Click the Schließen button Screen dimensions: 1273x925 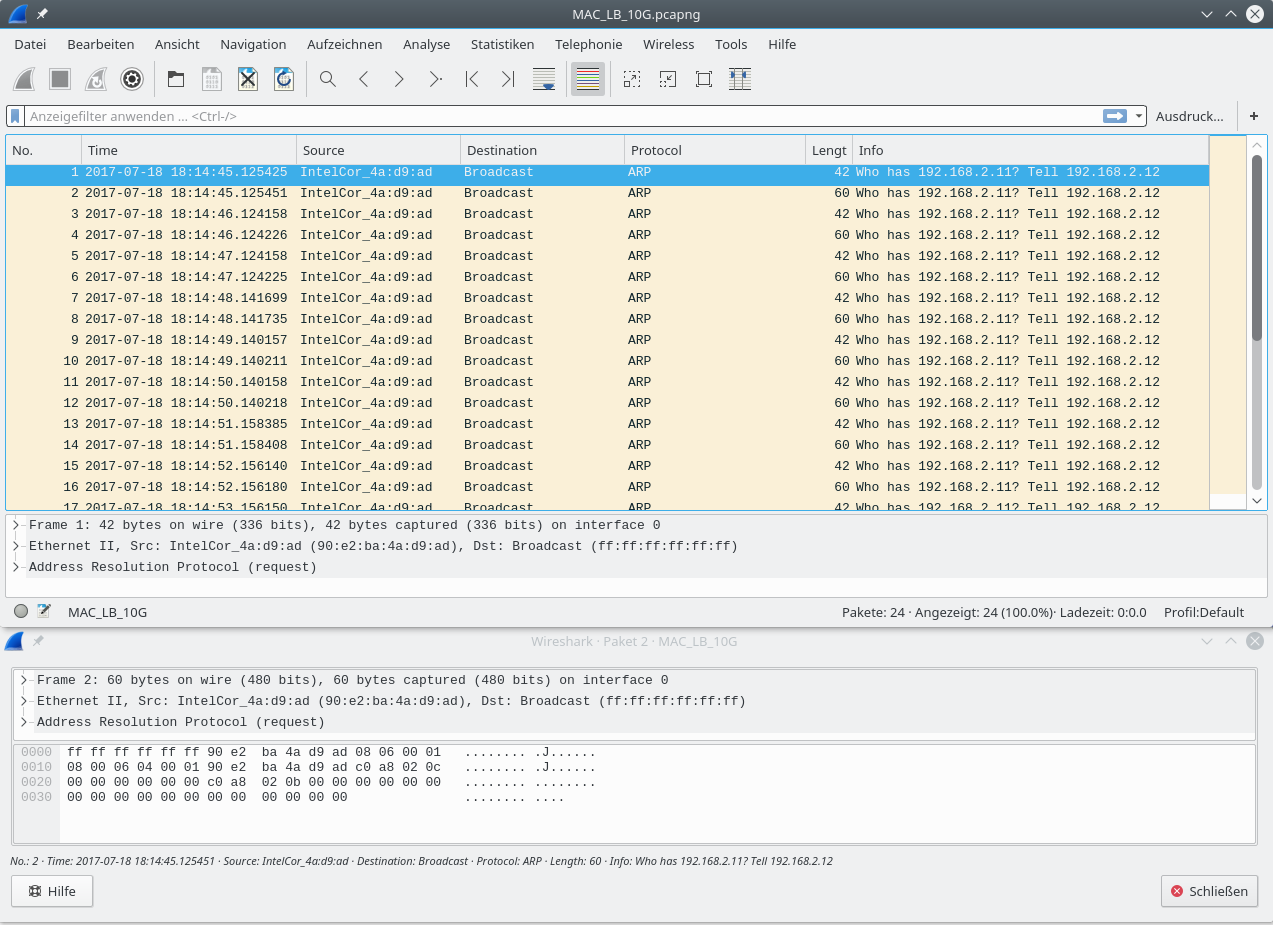tap(1209, 891)
